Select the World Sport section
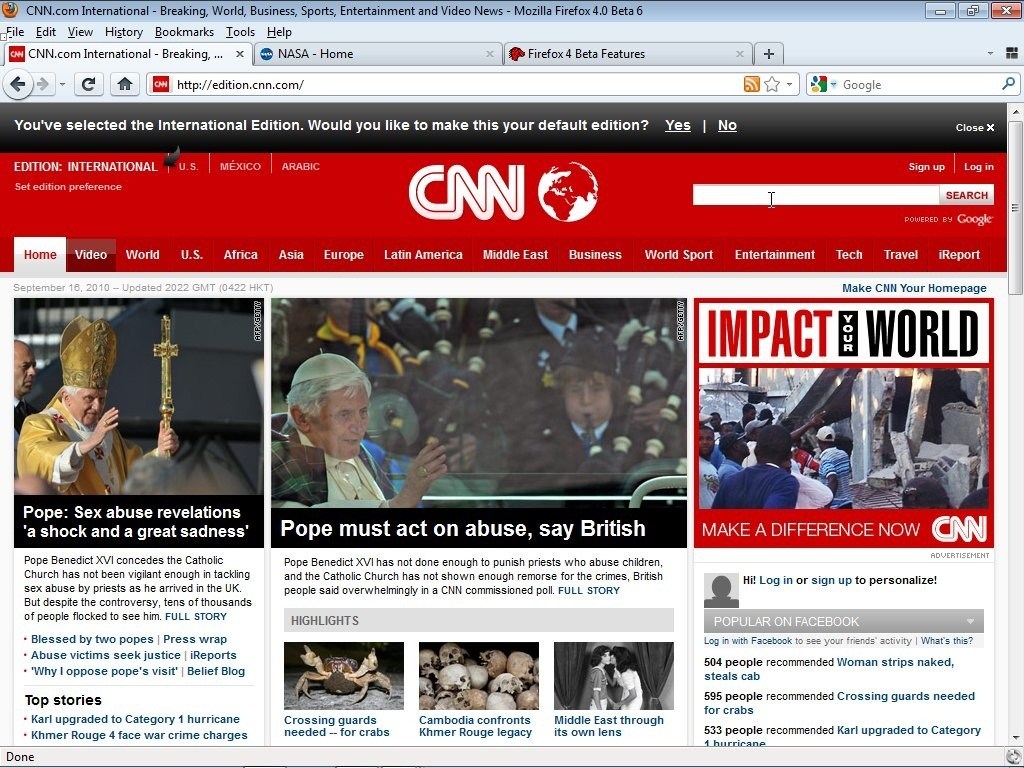The width and height of the screenshot is (1024, 768). click(678, 255)
